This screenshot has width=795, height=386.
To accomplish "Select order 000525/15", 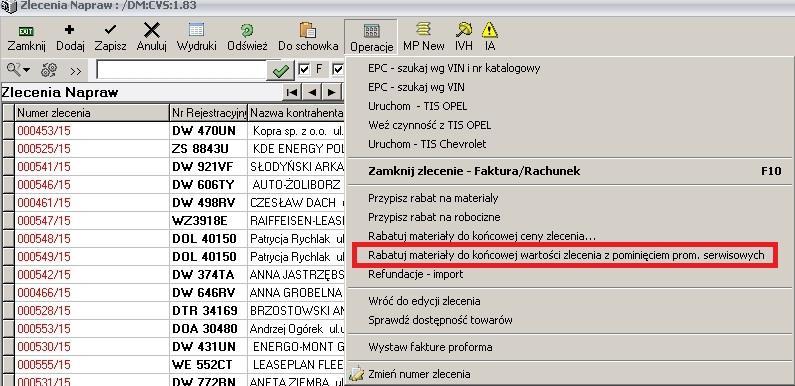I will click(x=44, y=149).
